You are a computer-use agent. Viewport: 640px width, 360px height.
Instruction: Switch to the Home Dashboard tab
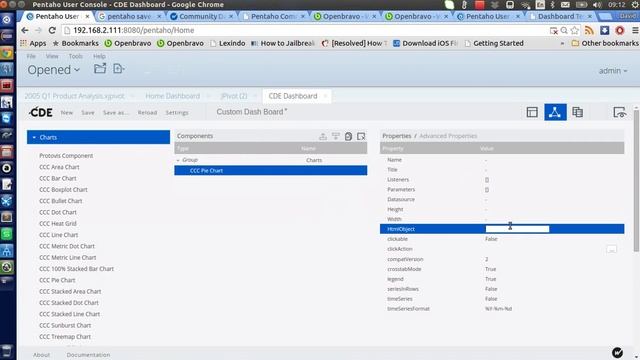click(173, 96)
